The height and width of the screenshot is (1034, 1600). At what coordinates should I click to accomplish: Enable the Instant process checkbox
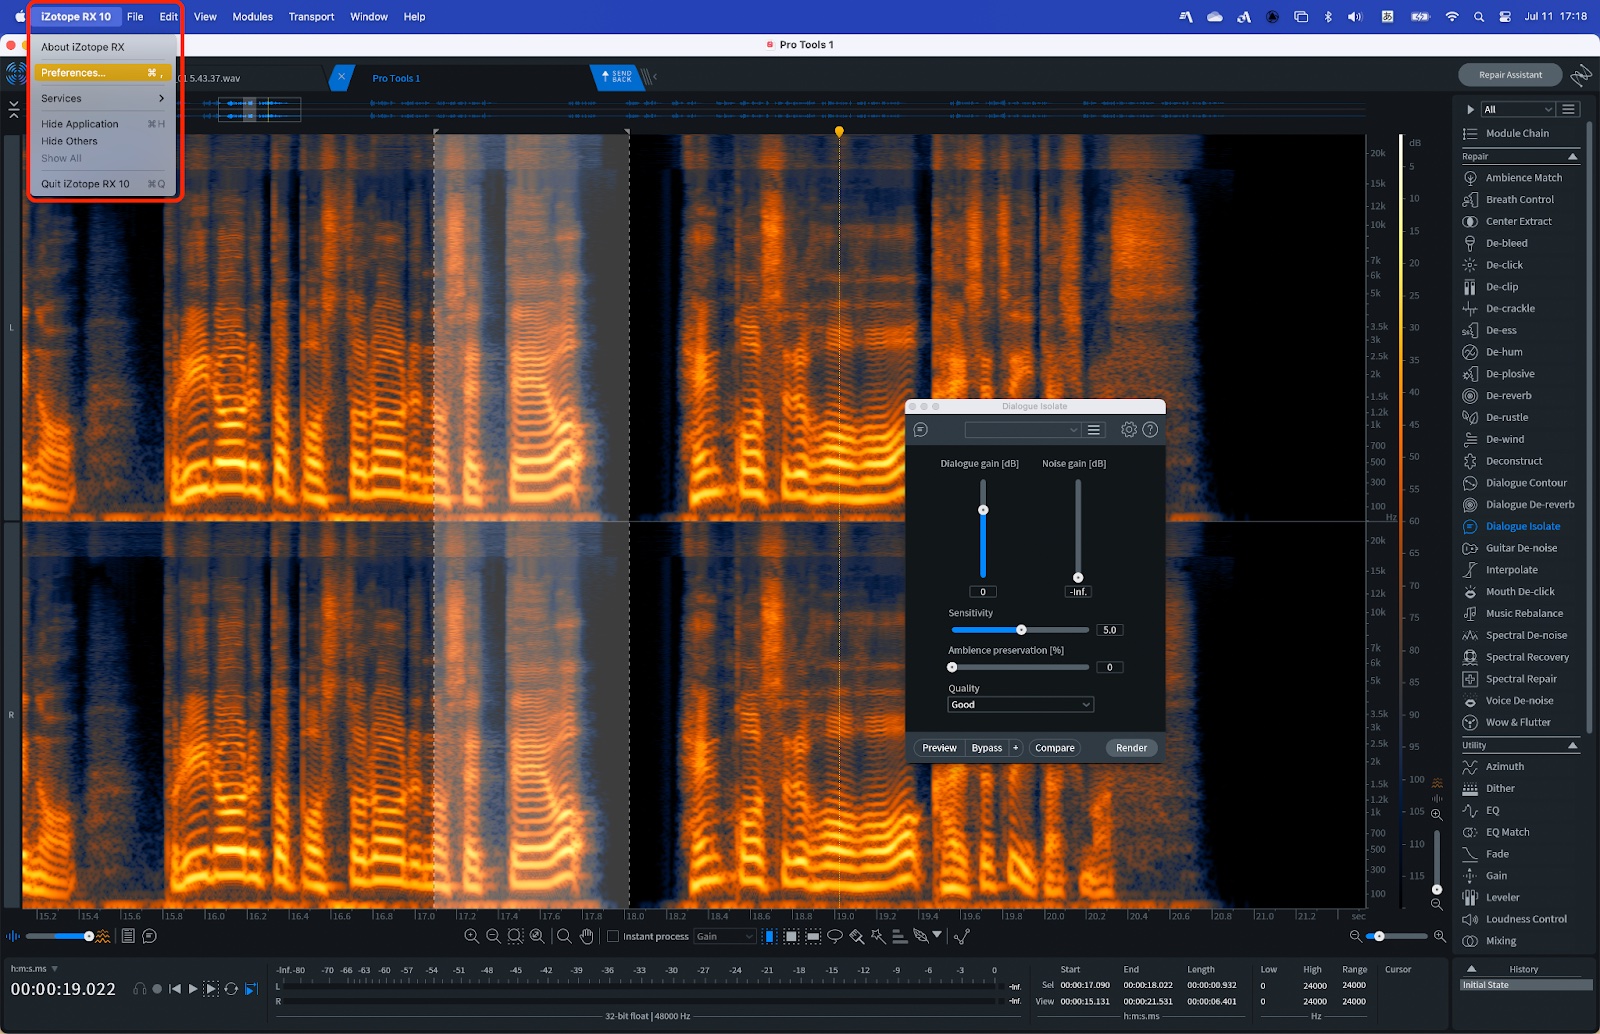pos(613,937)
